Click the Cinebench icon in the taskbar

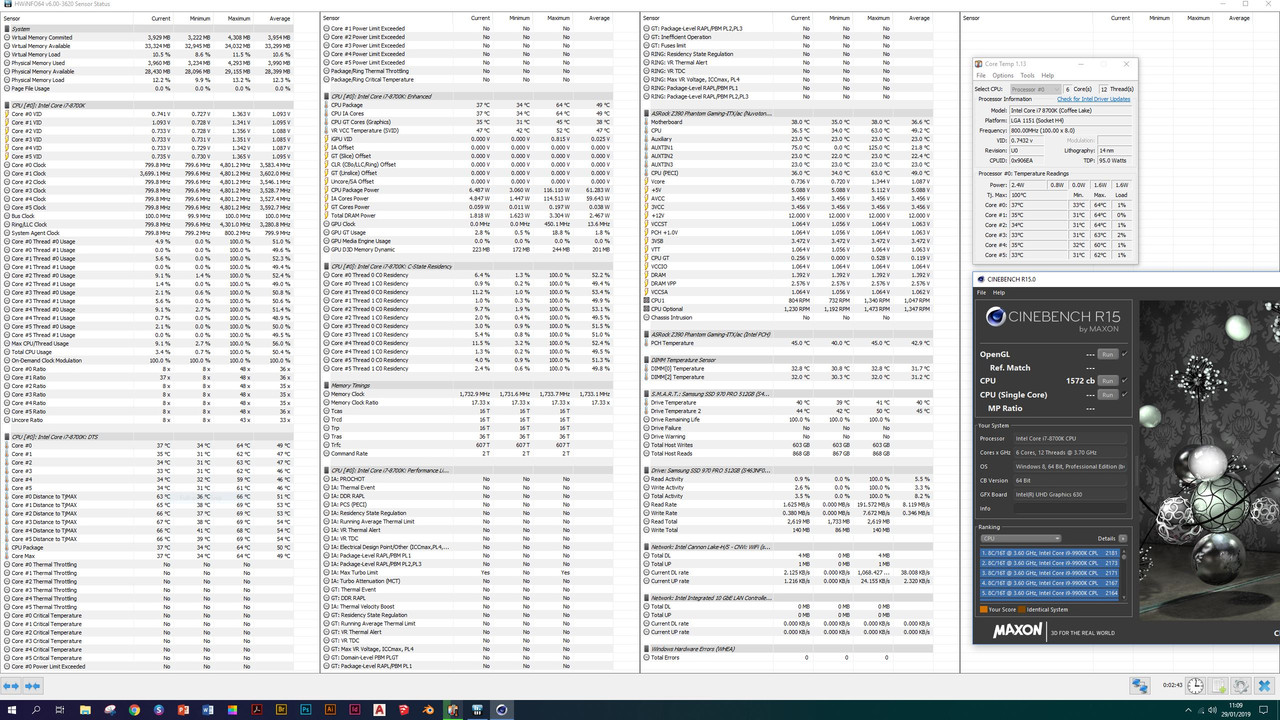[503, 711]
